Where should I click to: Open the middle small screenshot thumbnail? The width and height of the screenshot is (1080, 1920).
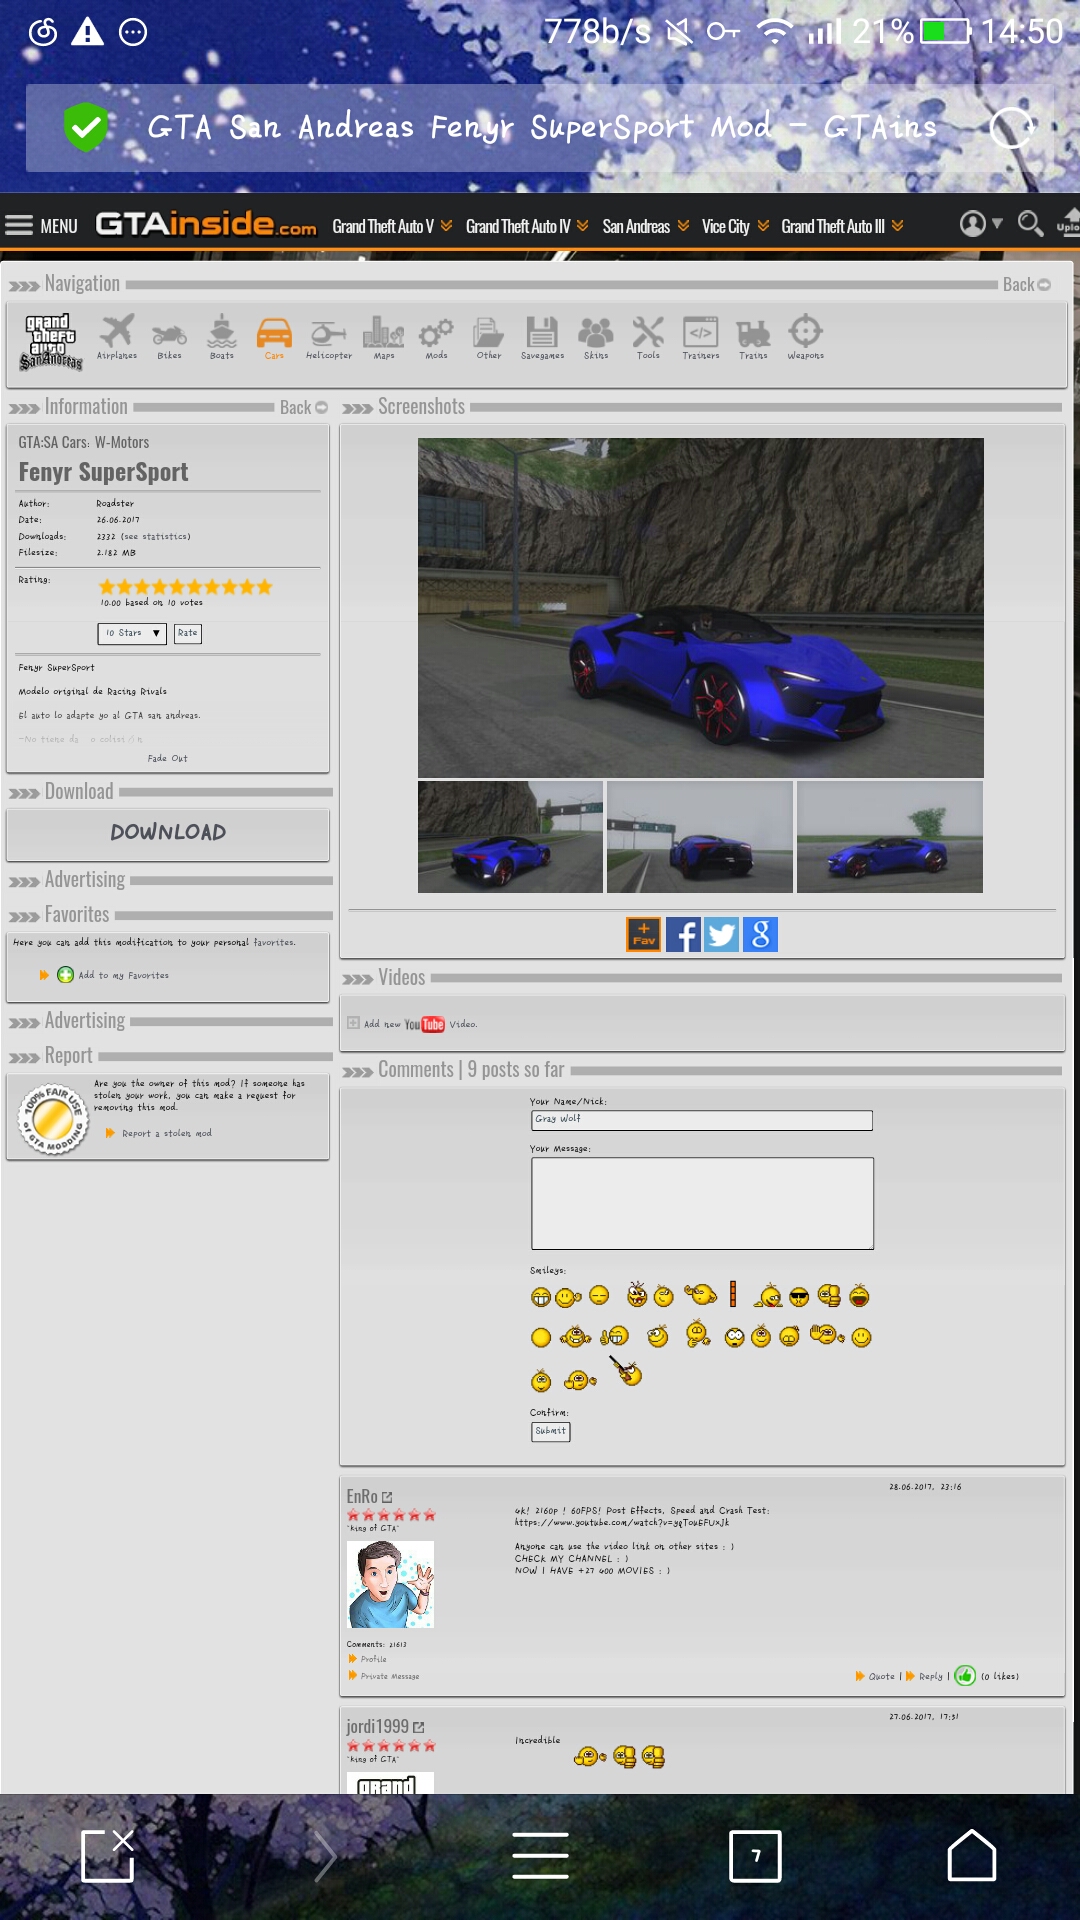[x=700, y=837]
